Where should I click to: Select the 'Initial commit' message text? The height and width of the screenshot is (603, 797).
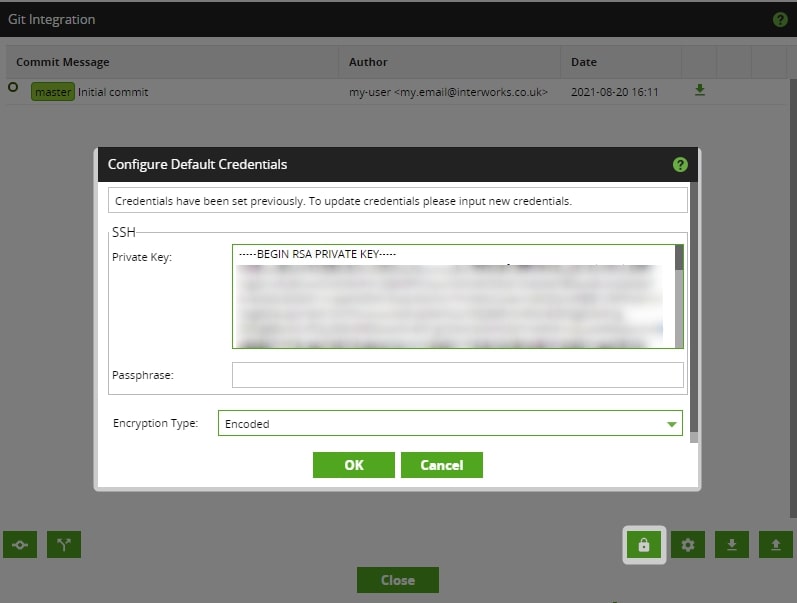pyautogui.click(x=113, y=92)
